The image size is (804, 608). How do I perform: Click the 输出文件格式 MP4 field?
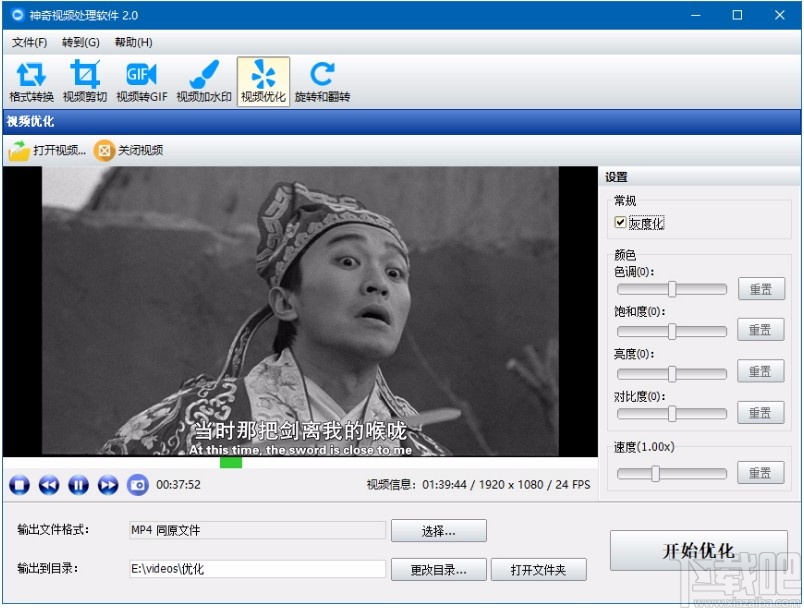(x=257, y=531)
